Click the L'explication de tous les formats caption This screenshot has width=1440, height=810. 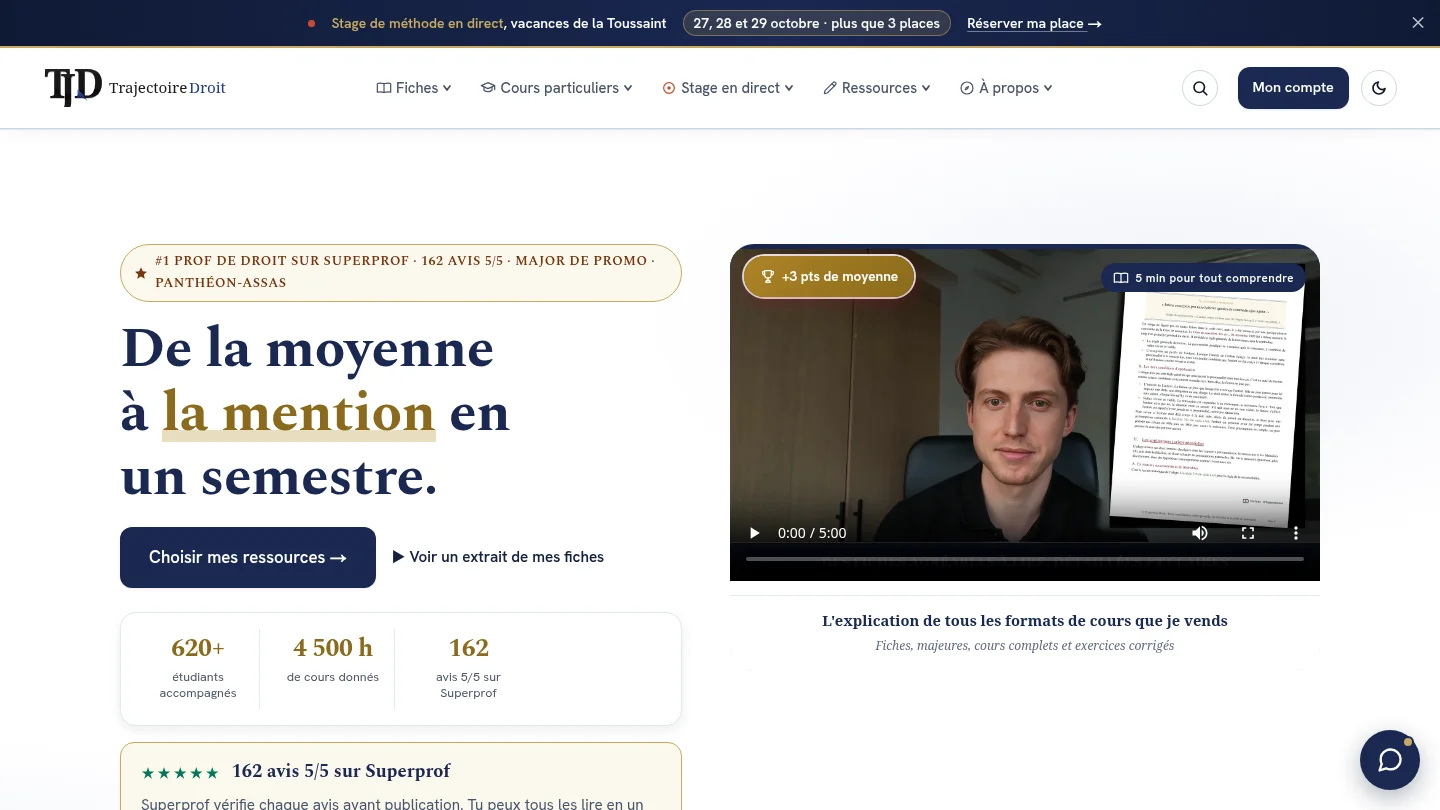pyautogui.click(x=1025, y=621)
